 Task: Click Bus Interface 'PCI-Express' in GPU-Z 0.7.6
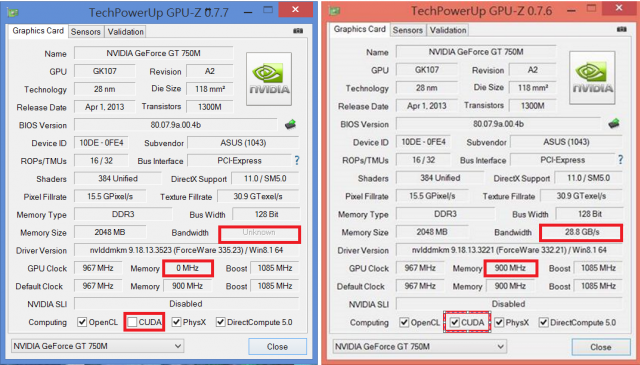tap(562, 160)
